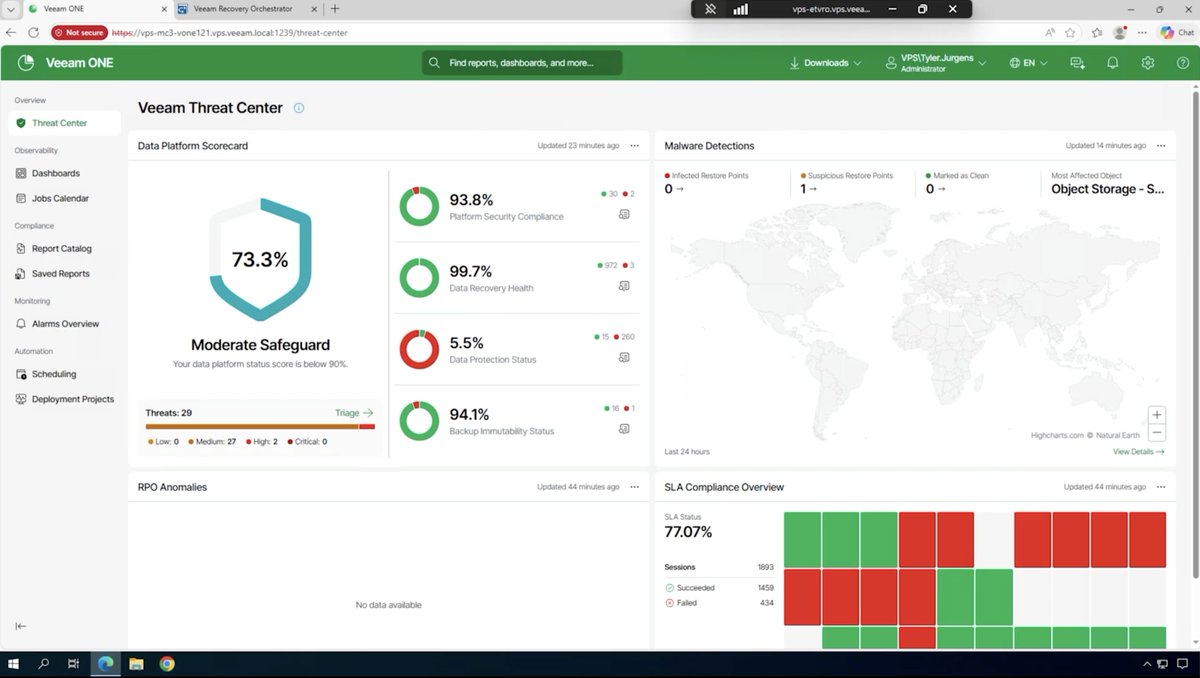This screenshot has height=678, width=1200.
Task: Open report icon for Platform Security Compliance
Action: [x=624, y=214]
